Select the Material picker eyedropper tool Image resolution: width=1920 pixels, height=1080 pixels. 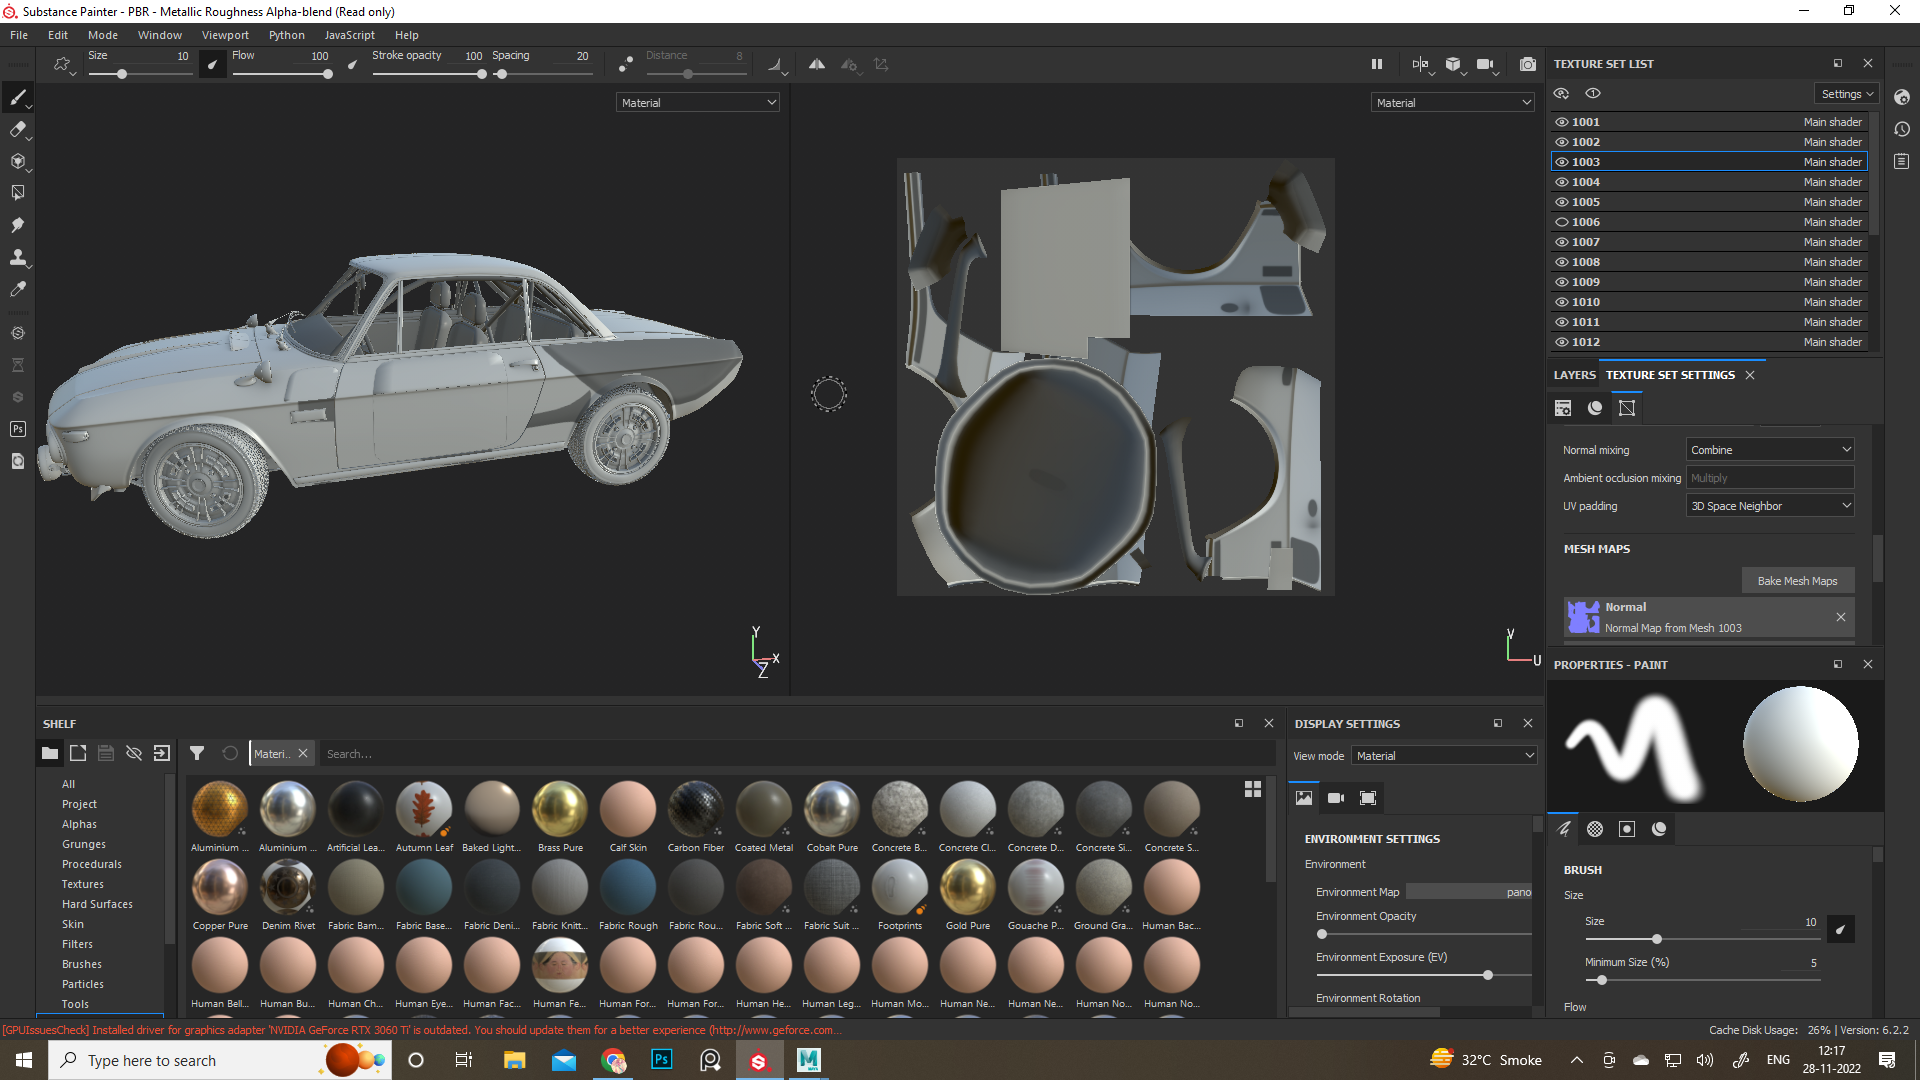pos(18,289)
